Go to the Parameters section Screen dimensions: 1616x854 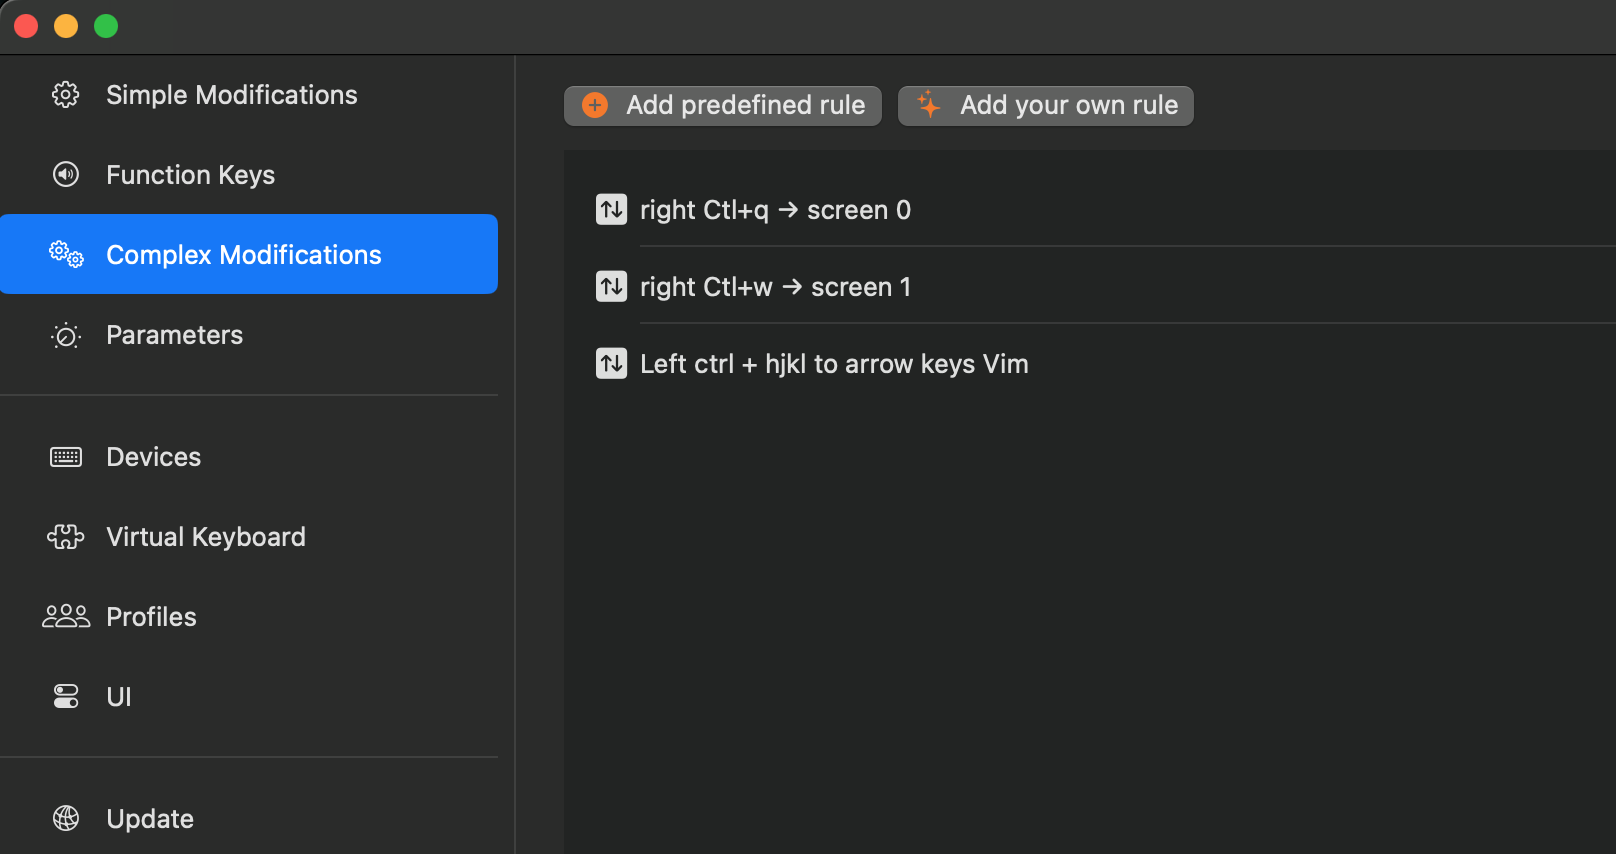[174, 335]
